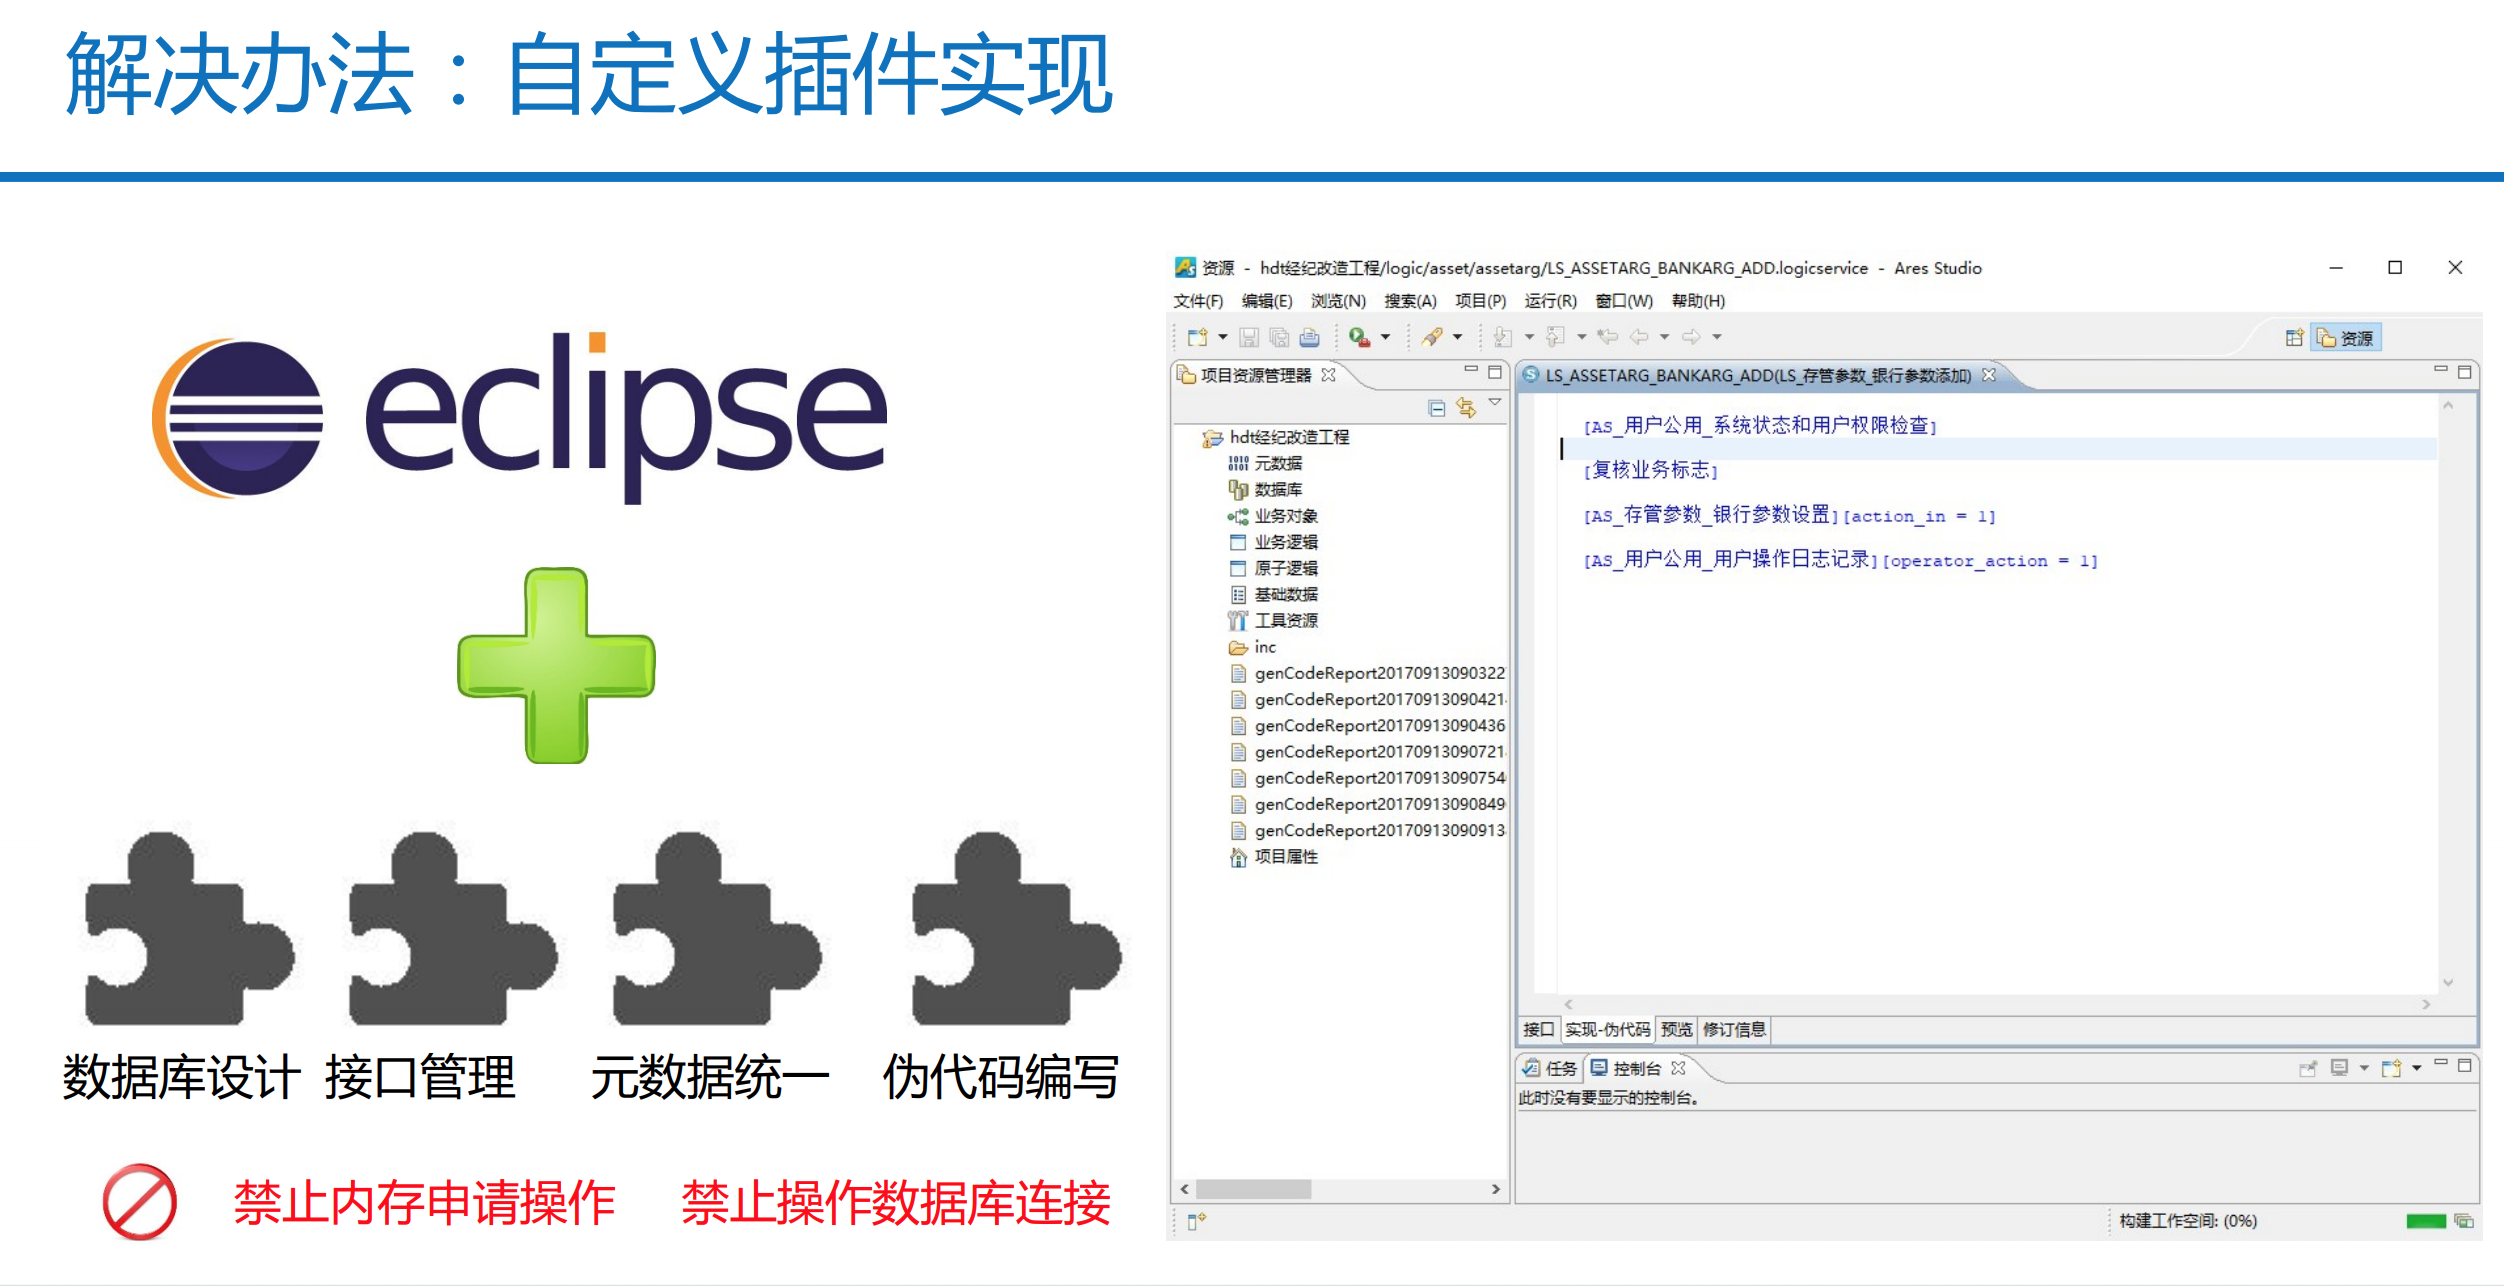
Task: Click the Save All toolbar icon
Action: pos(1278,337)
